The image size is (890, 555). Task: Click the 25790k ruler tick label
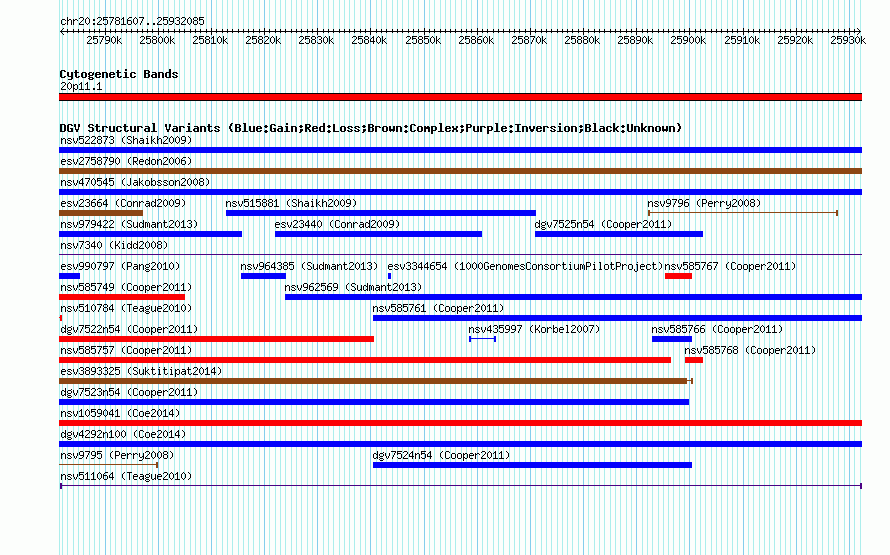[104, 40]
